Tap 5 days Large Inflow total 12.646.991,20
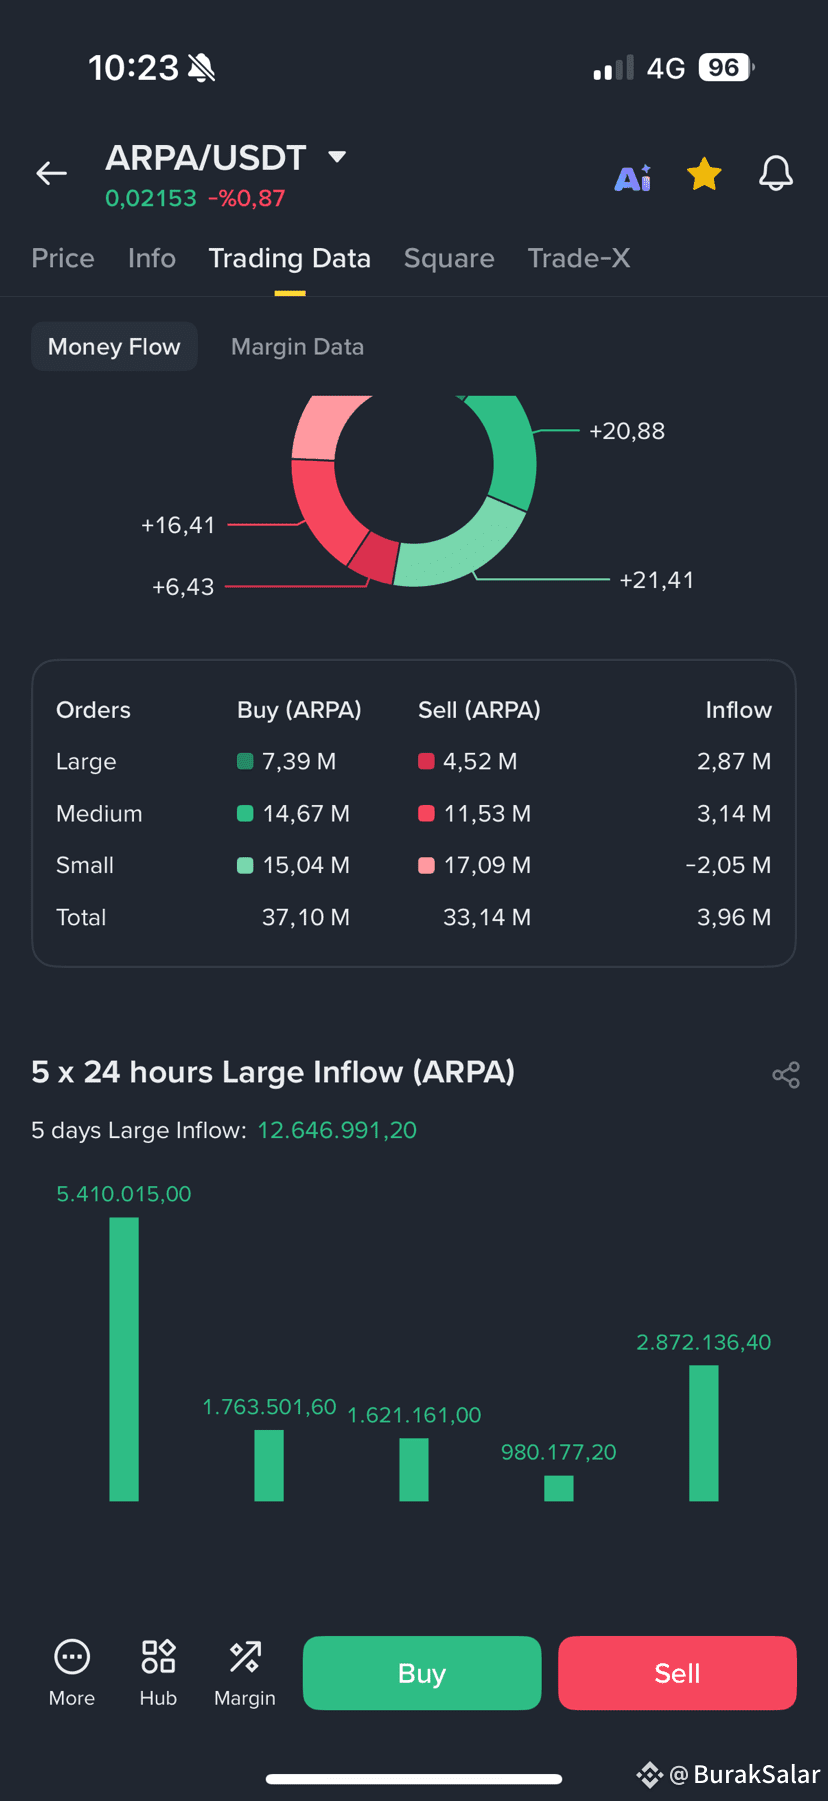Image resolution: width=828 pixels, height=1801 pixels. [337, 1130]
